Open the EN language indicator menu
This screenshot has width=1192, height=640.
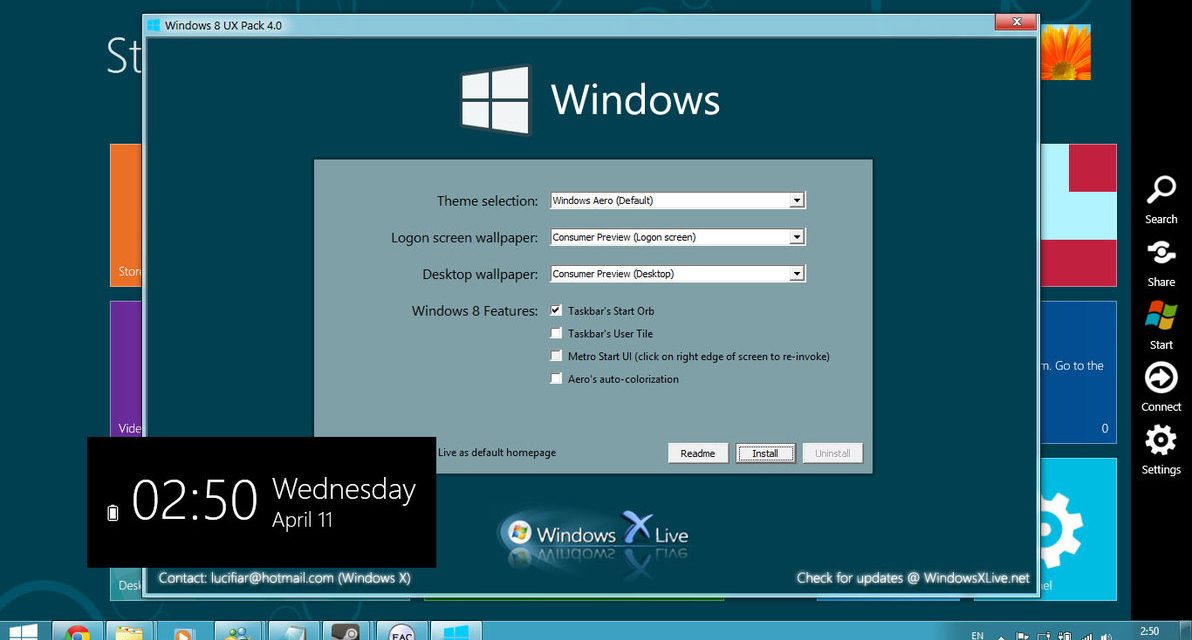(x=978, y=633)
